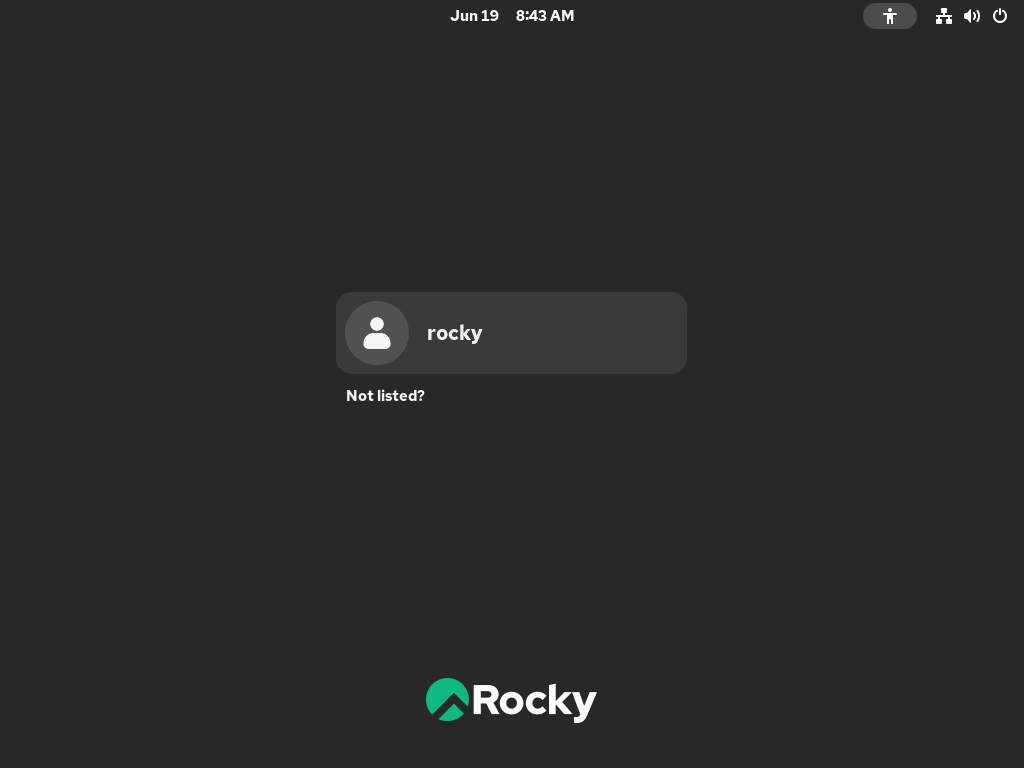Click the white "Rocky" wordmark text
The image size is (1024, 768).
pos(534,702)
